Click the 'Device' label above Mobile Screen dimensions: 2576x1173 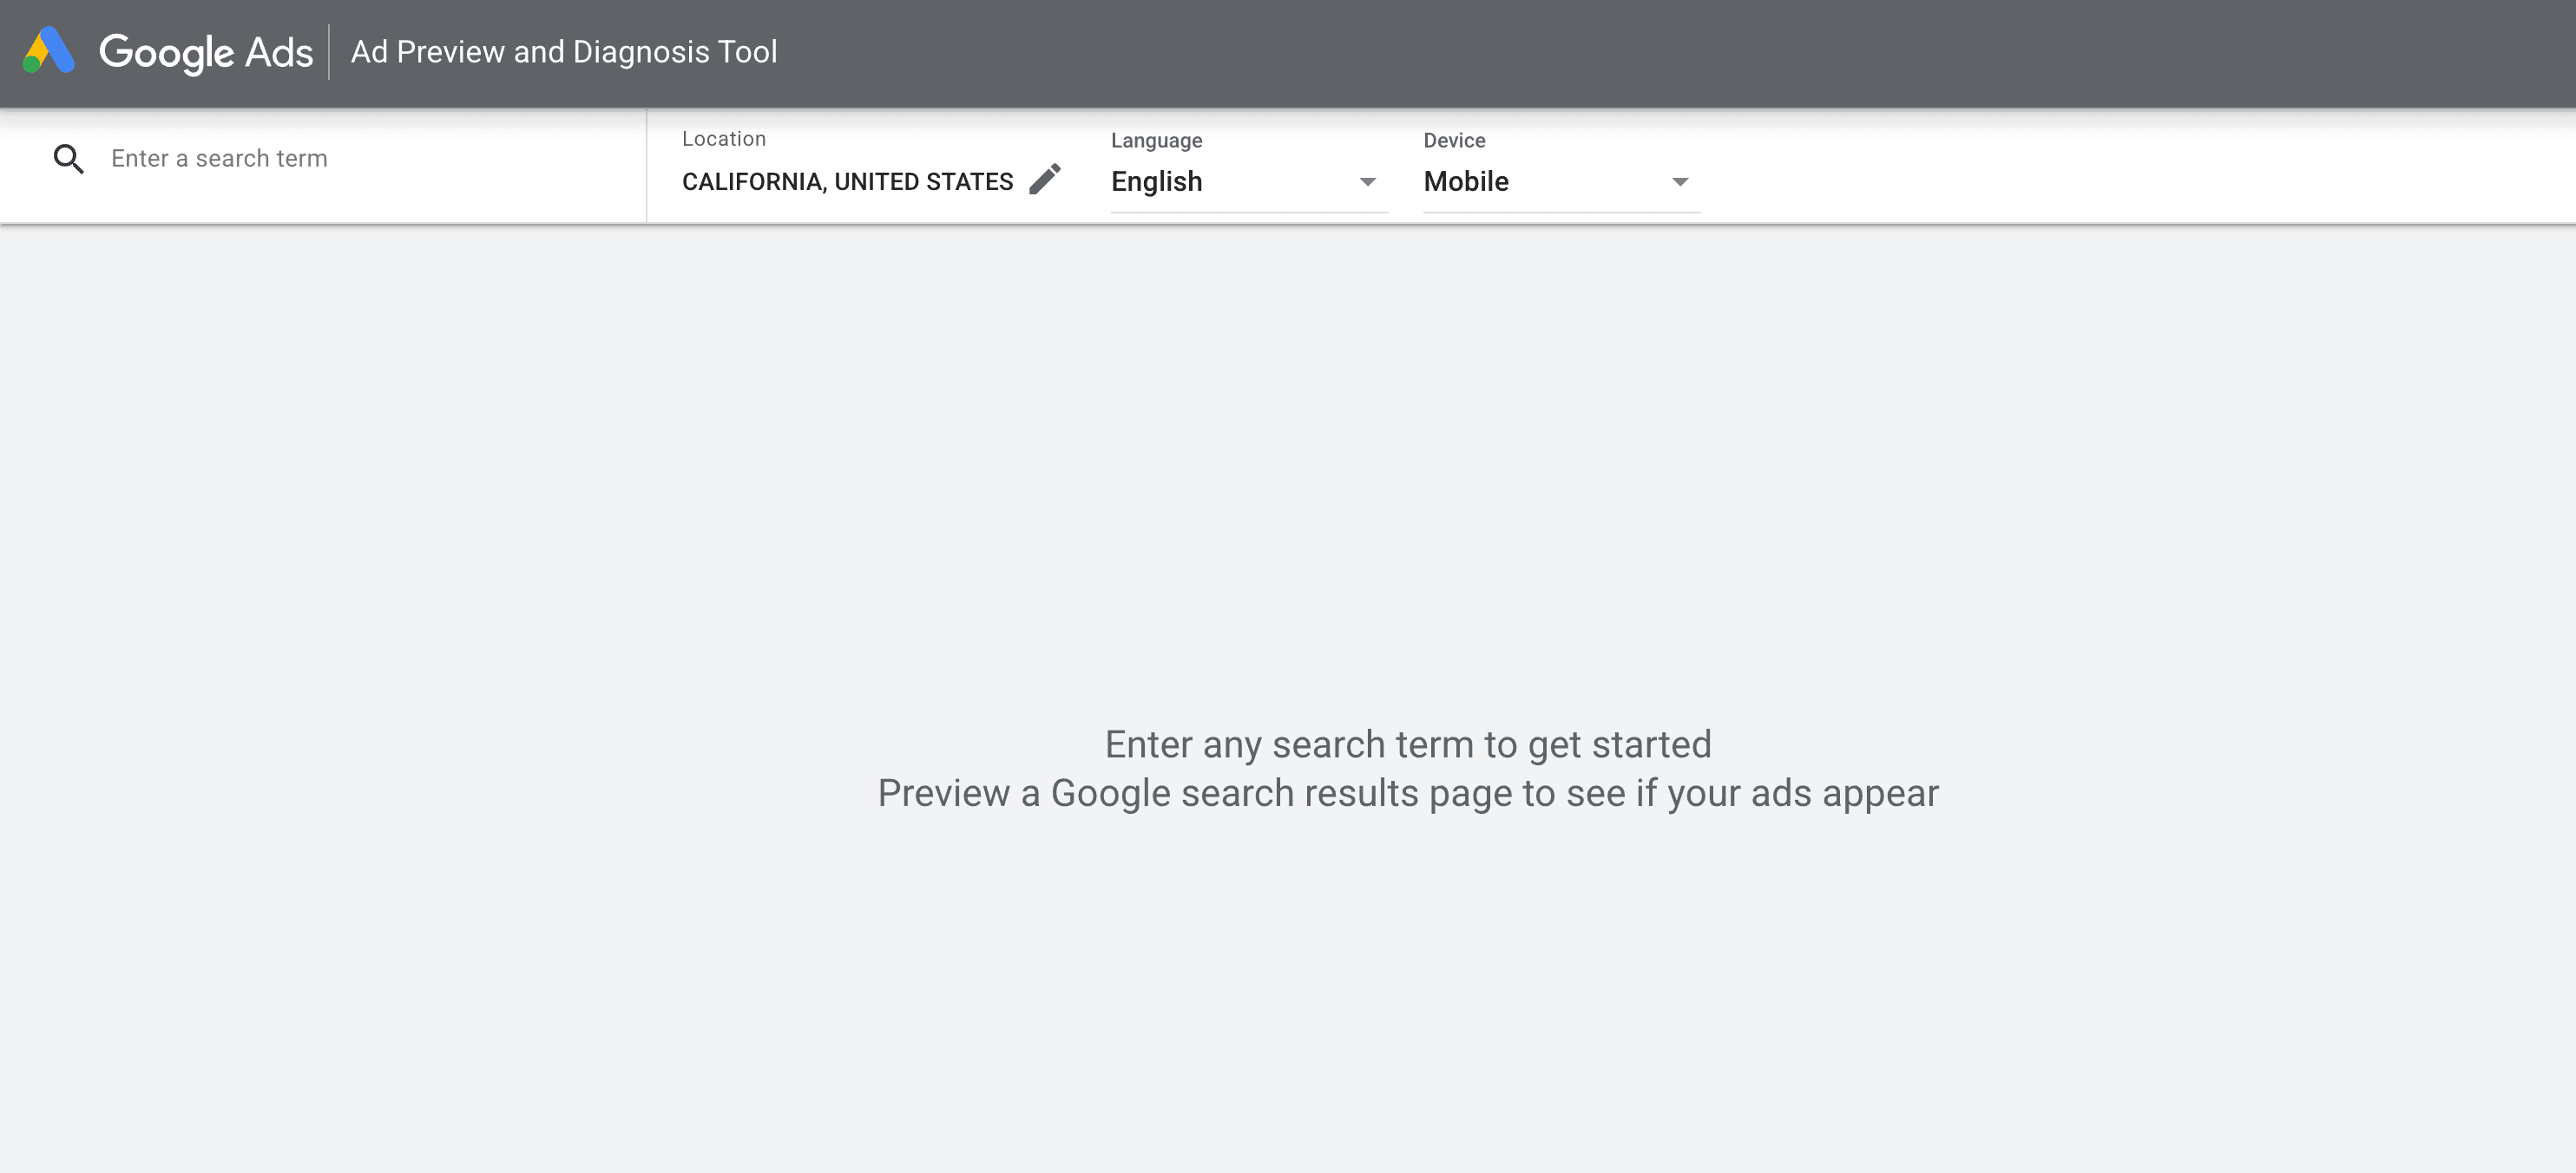pos(1454,140)
